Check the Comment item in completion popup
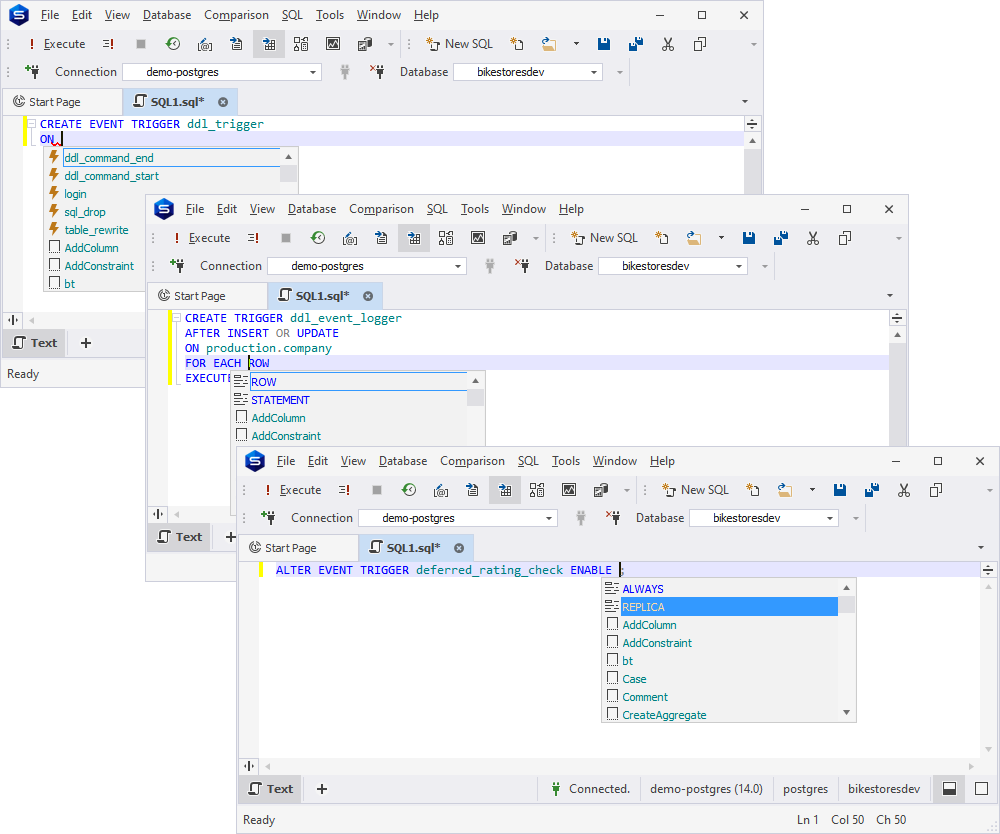 pyautogui.click(x=612, y=696)
